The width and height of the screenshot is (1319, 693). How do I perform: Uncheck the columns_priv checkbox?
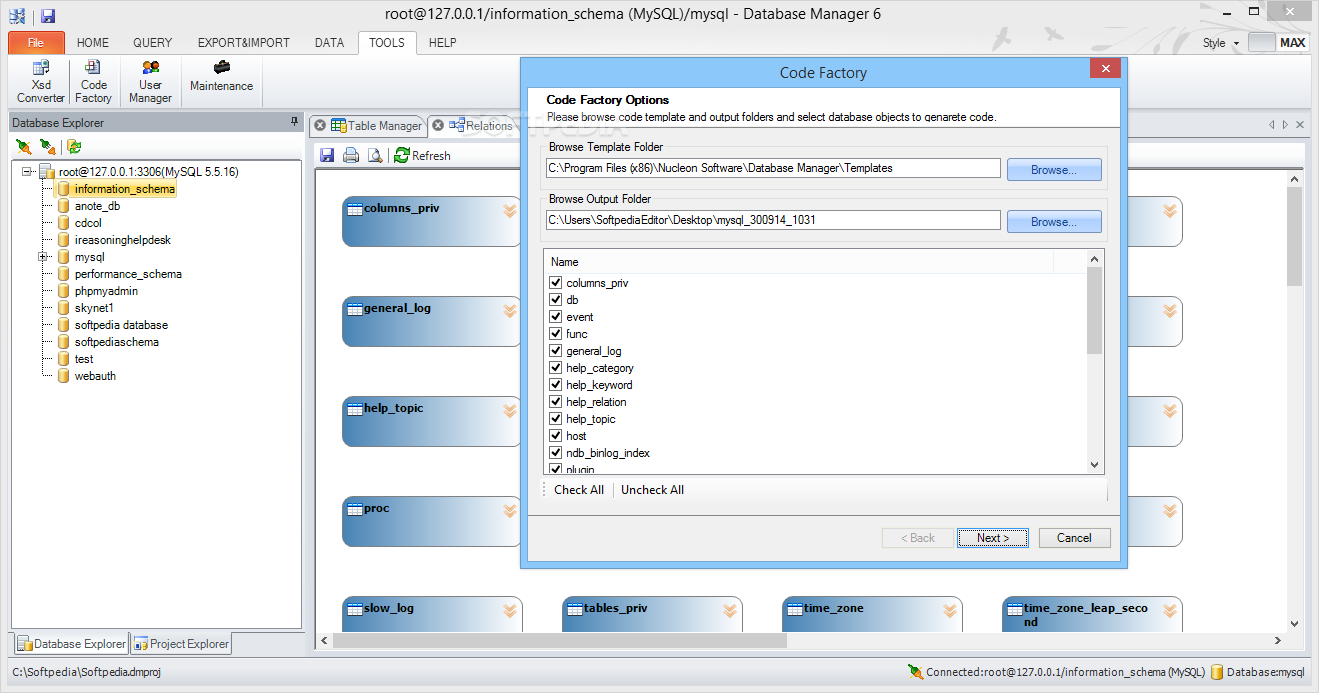tap(556, 283)
